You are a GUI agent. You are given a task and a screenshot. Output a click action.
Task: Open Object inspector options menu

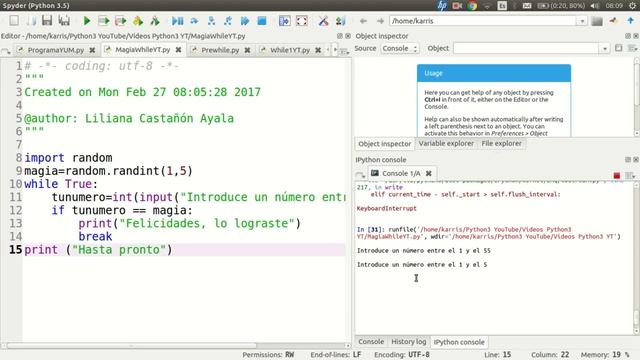(632, 48)
